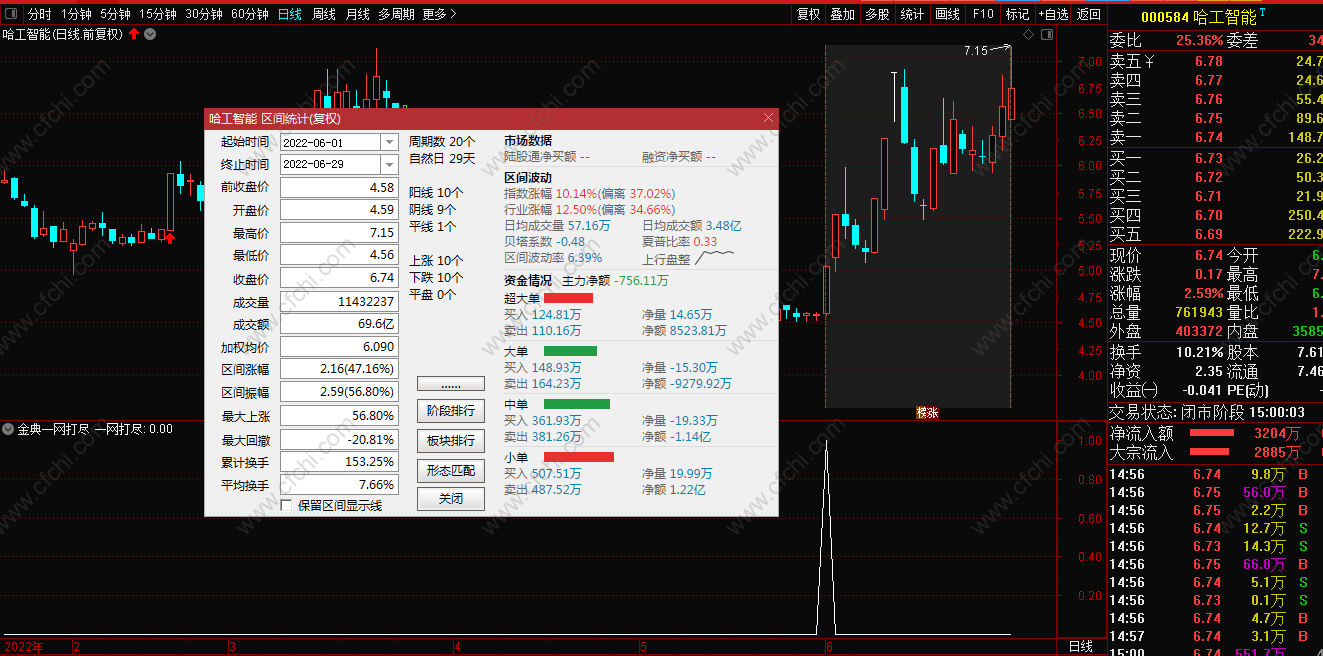Switch to 分时 timeframe
Screen dimensions: 1323x656
[39, 14]
